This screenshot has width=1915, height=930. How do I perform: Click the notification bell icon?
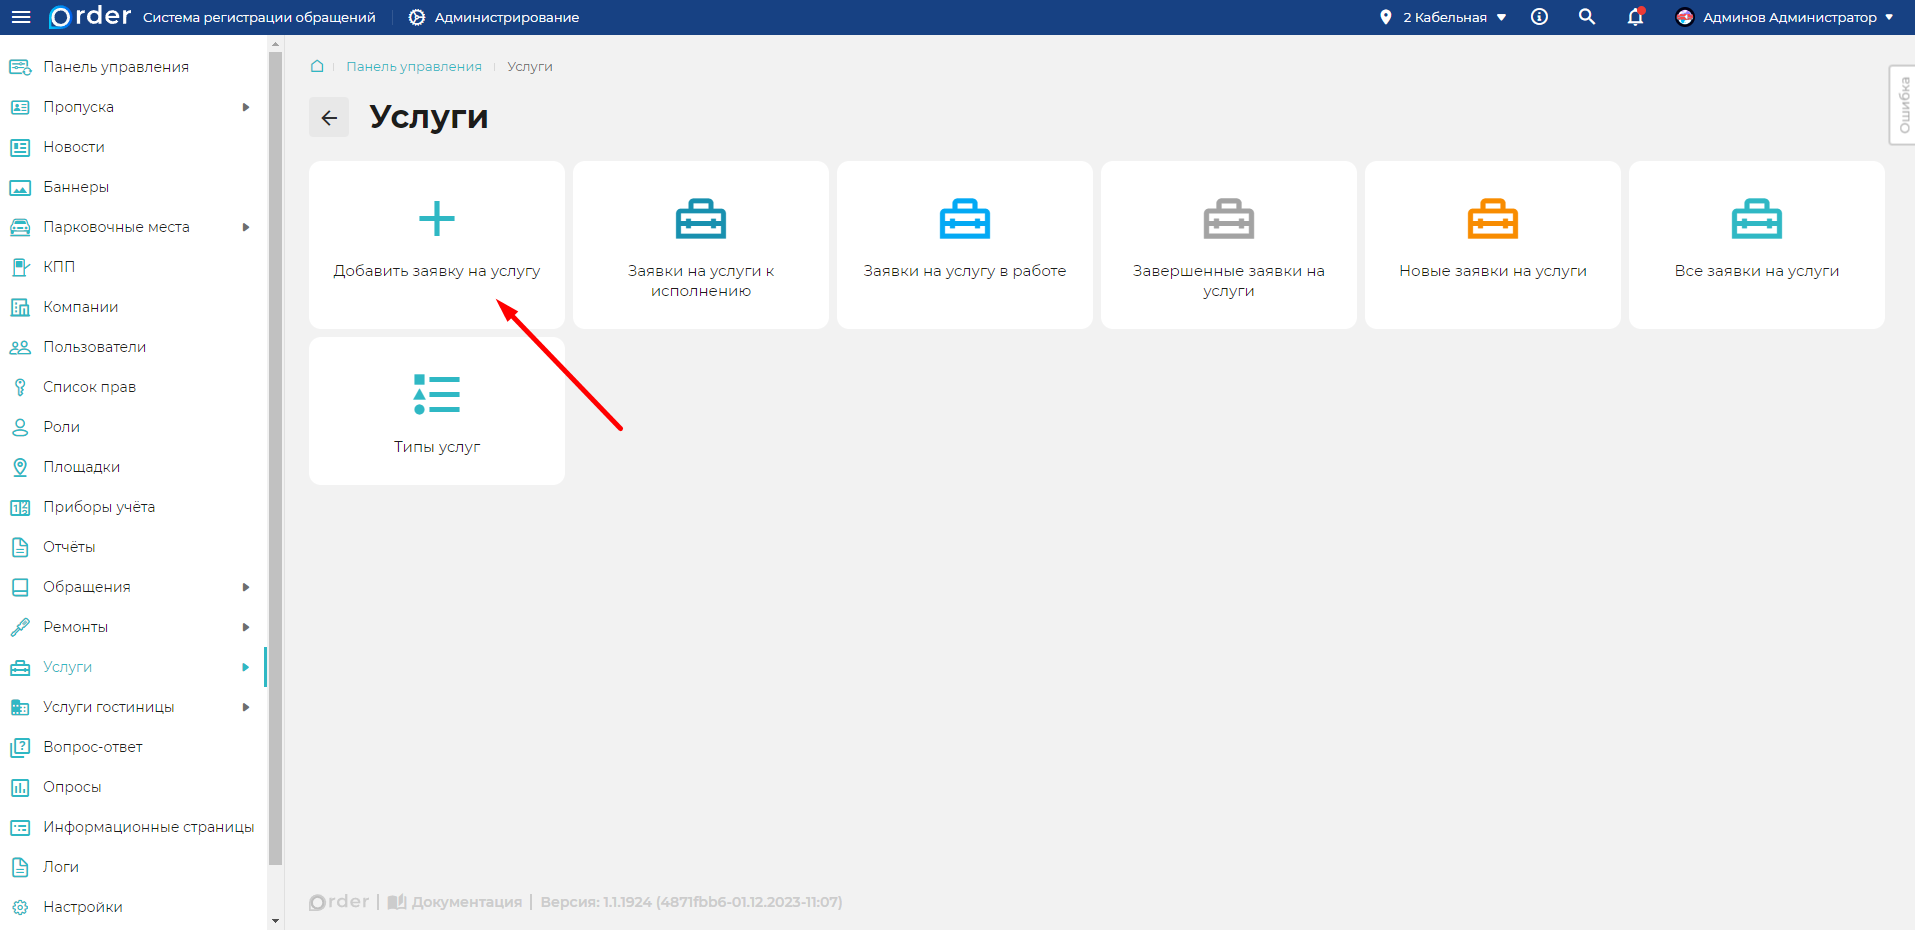[x=1635, y=17]
